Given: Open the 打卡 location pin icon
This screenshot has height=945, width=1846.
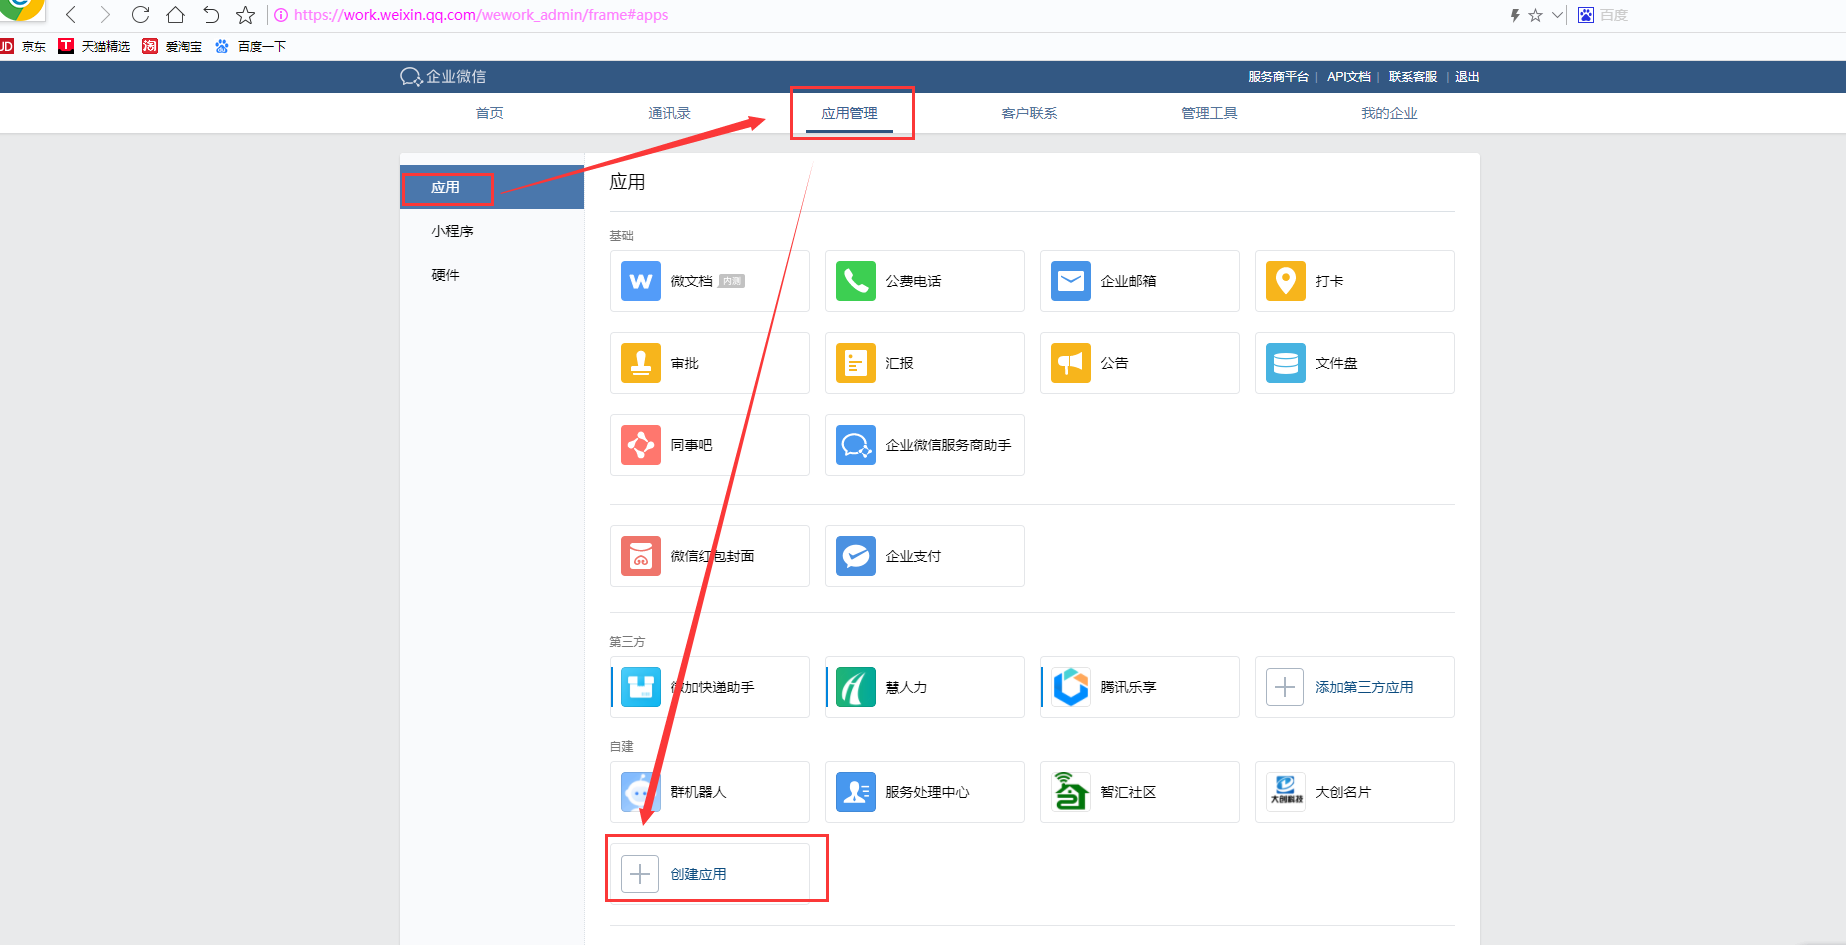Looking at the screenshot, I should [1286, 281].
